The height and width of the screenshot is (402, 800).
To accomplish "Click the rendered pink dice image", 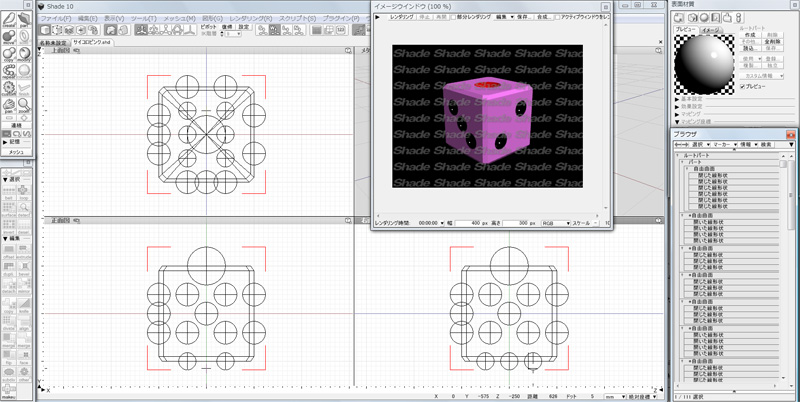I will point(487,116).
